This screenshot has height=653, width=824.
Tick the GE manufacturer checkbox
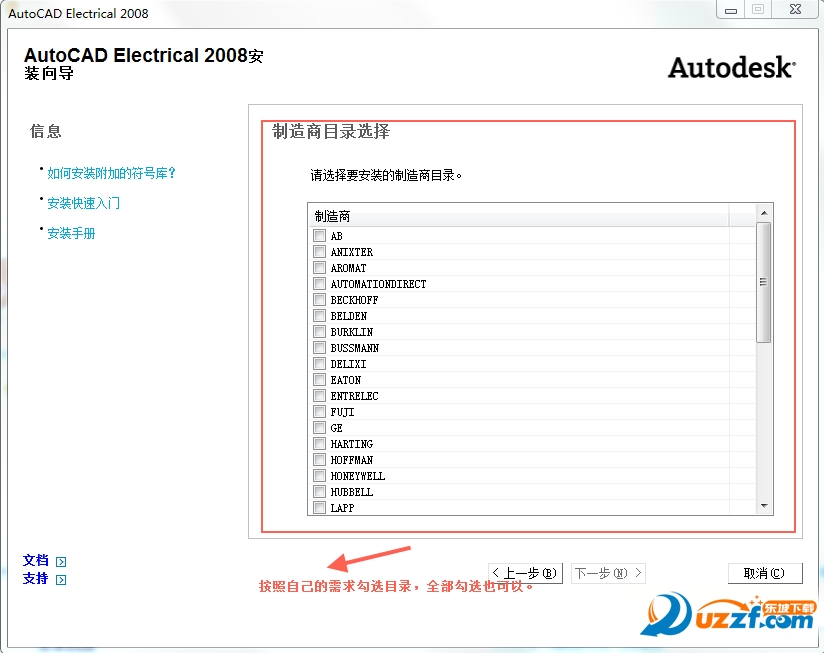(x=319, y=428)
